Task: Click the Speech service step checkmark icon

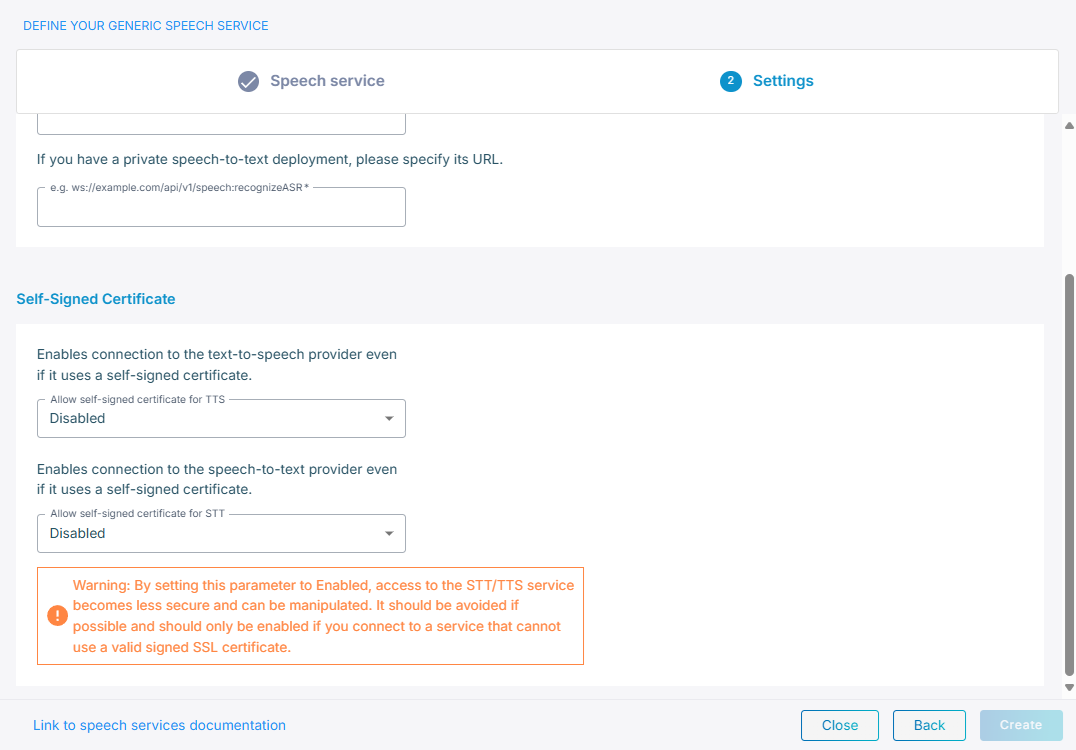Action: (249, 82)
